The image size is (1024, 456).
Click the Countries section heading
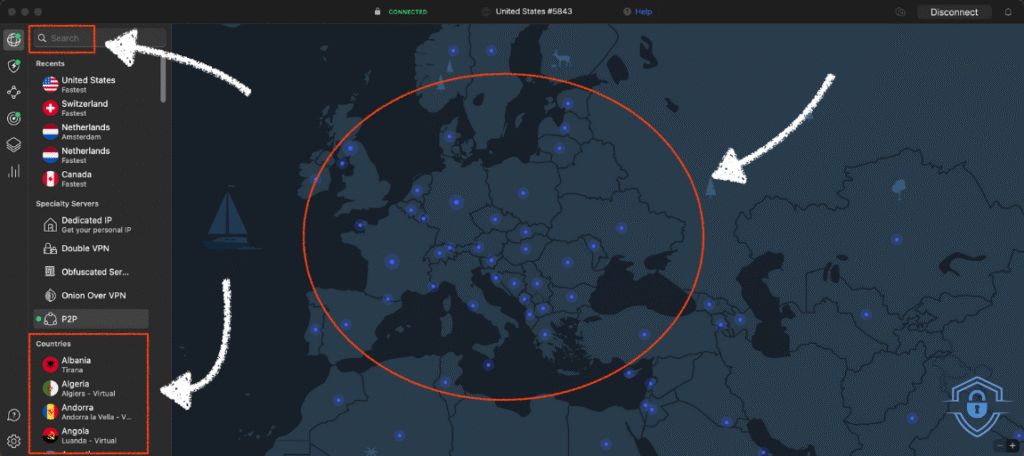pyautogui.click(x=54, y=344)
